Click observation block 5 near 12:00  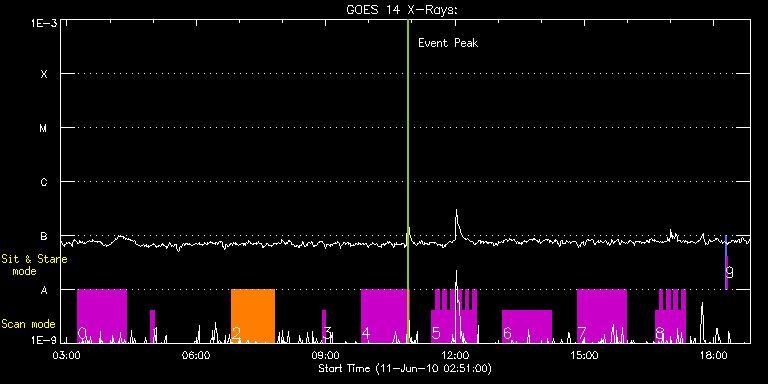click(454, 316)
